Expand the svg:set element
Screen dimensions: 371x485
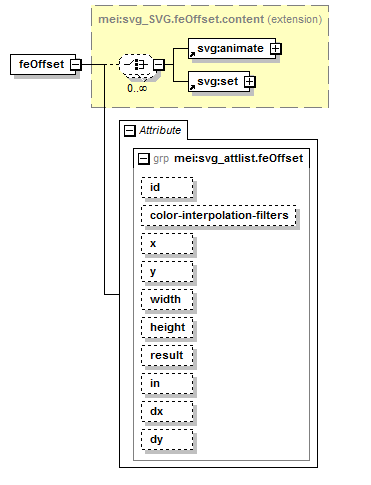[250, 82]
